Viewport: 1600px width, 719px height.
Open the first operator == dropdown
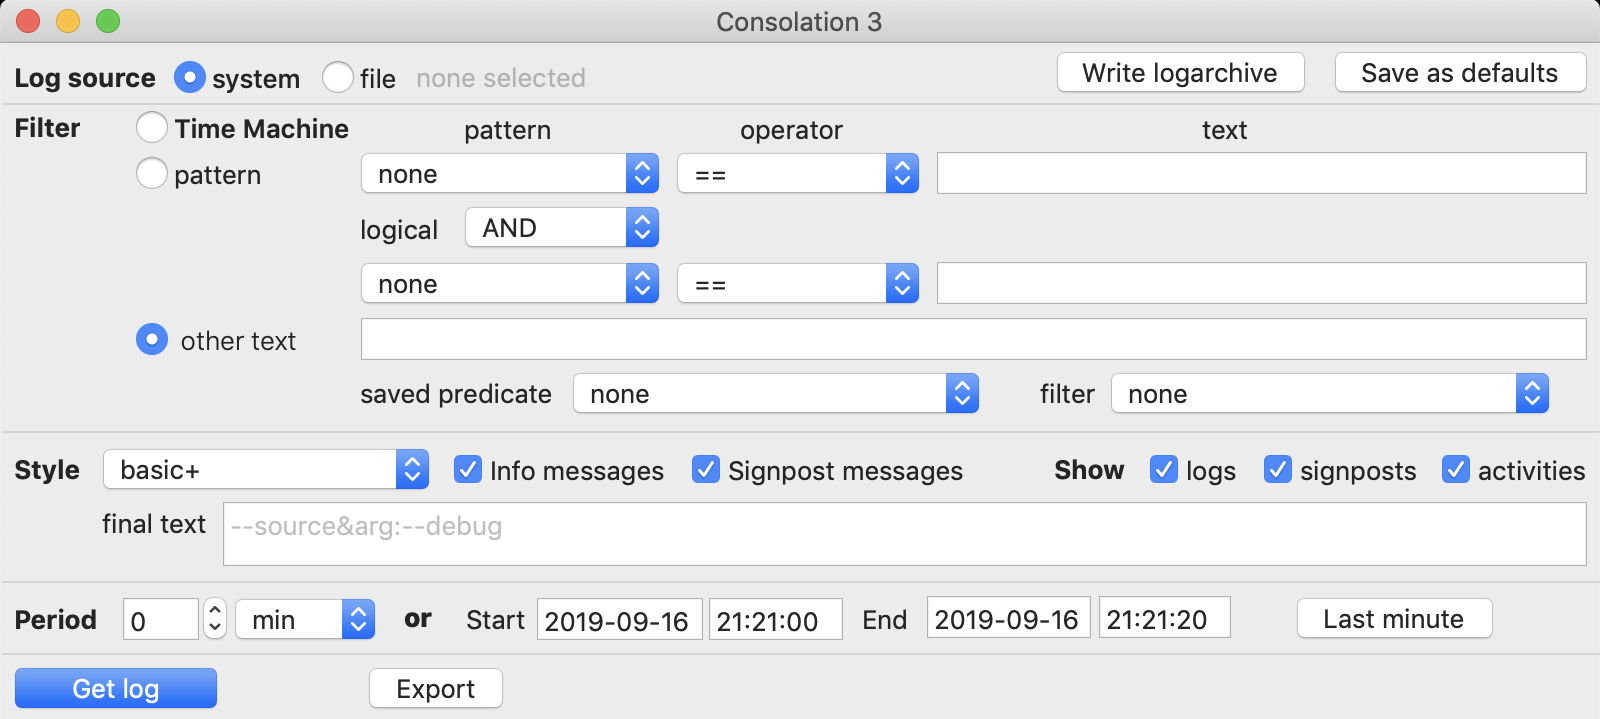pyautogui.click(x=797, y=174)
